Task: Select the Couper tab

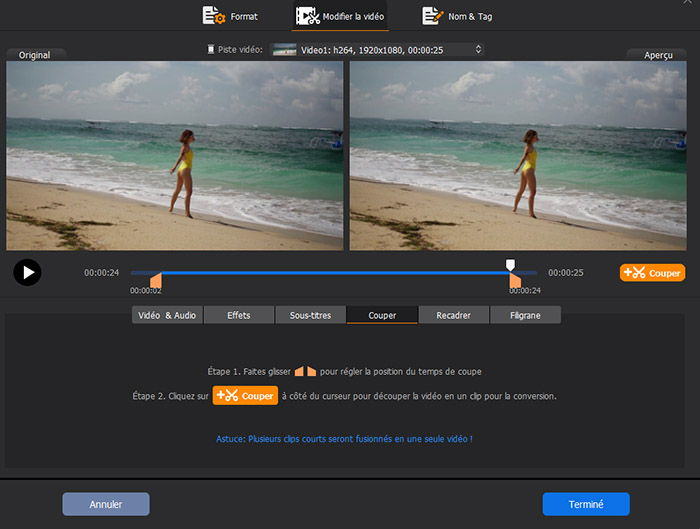Action: pyautogui.click(x=382, y=315)
